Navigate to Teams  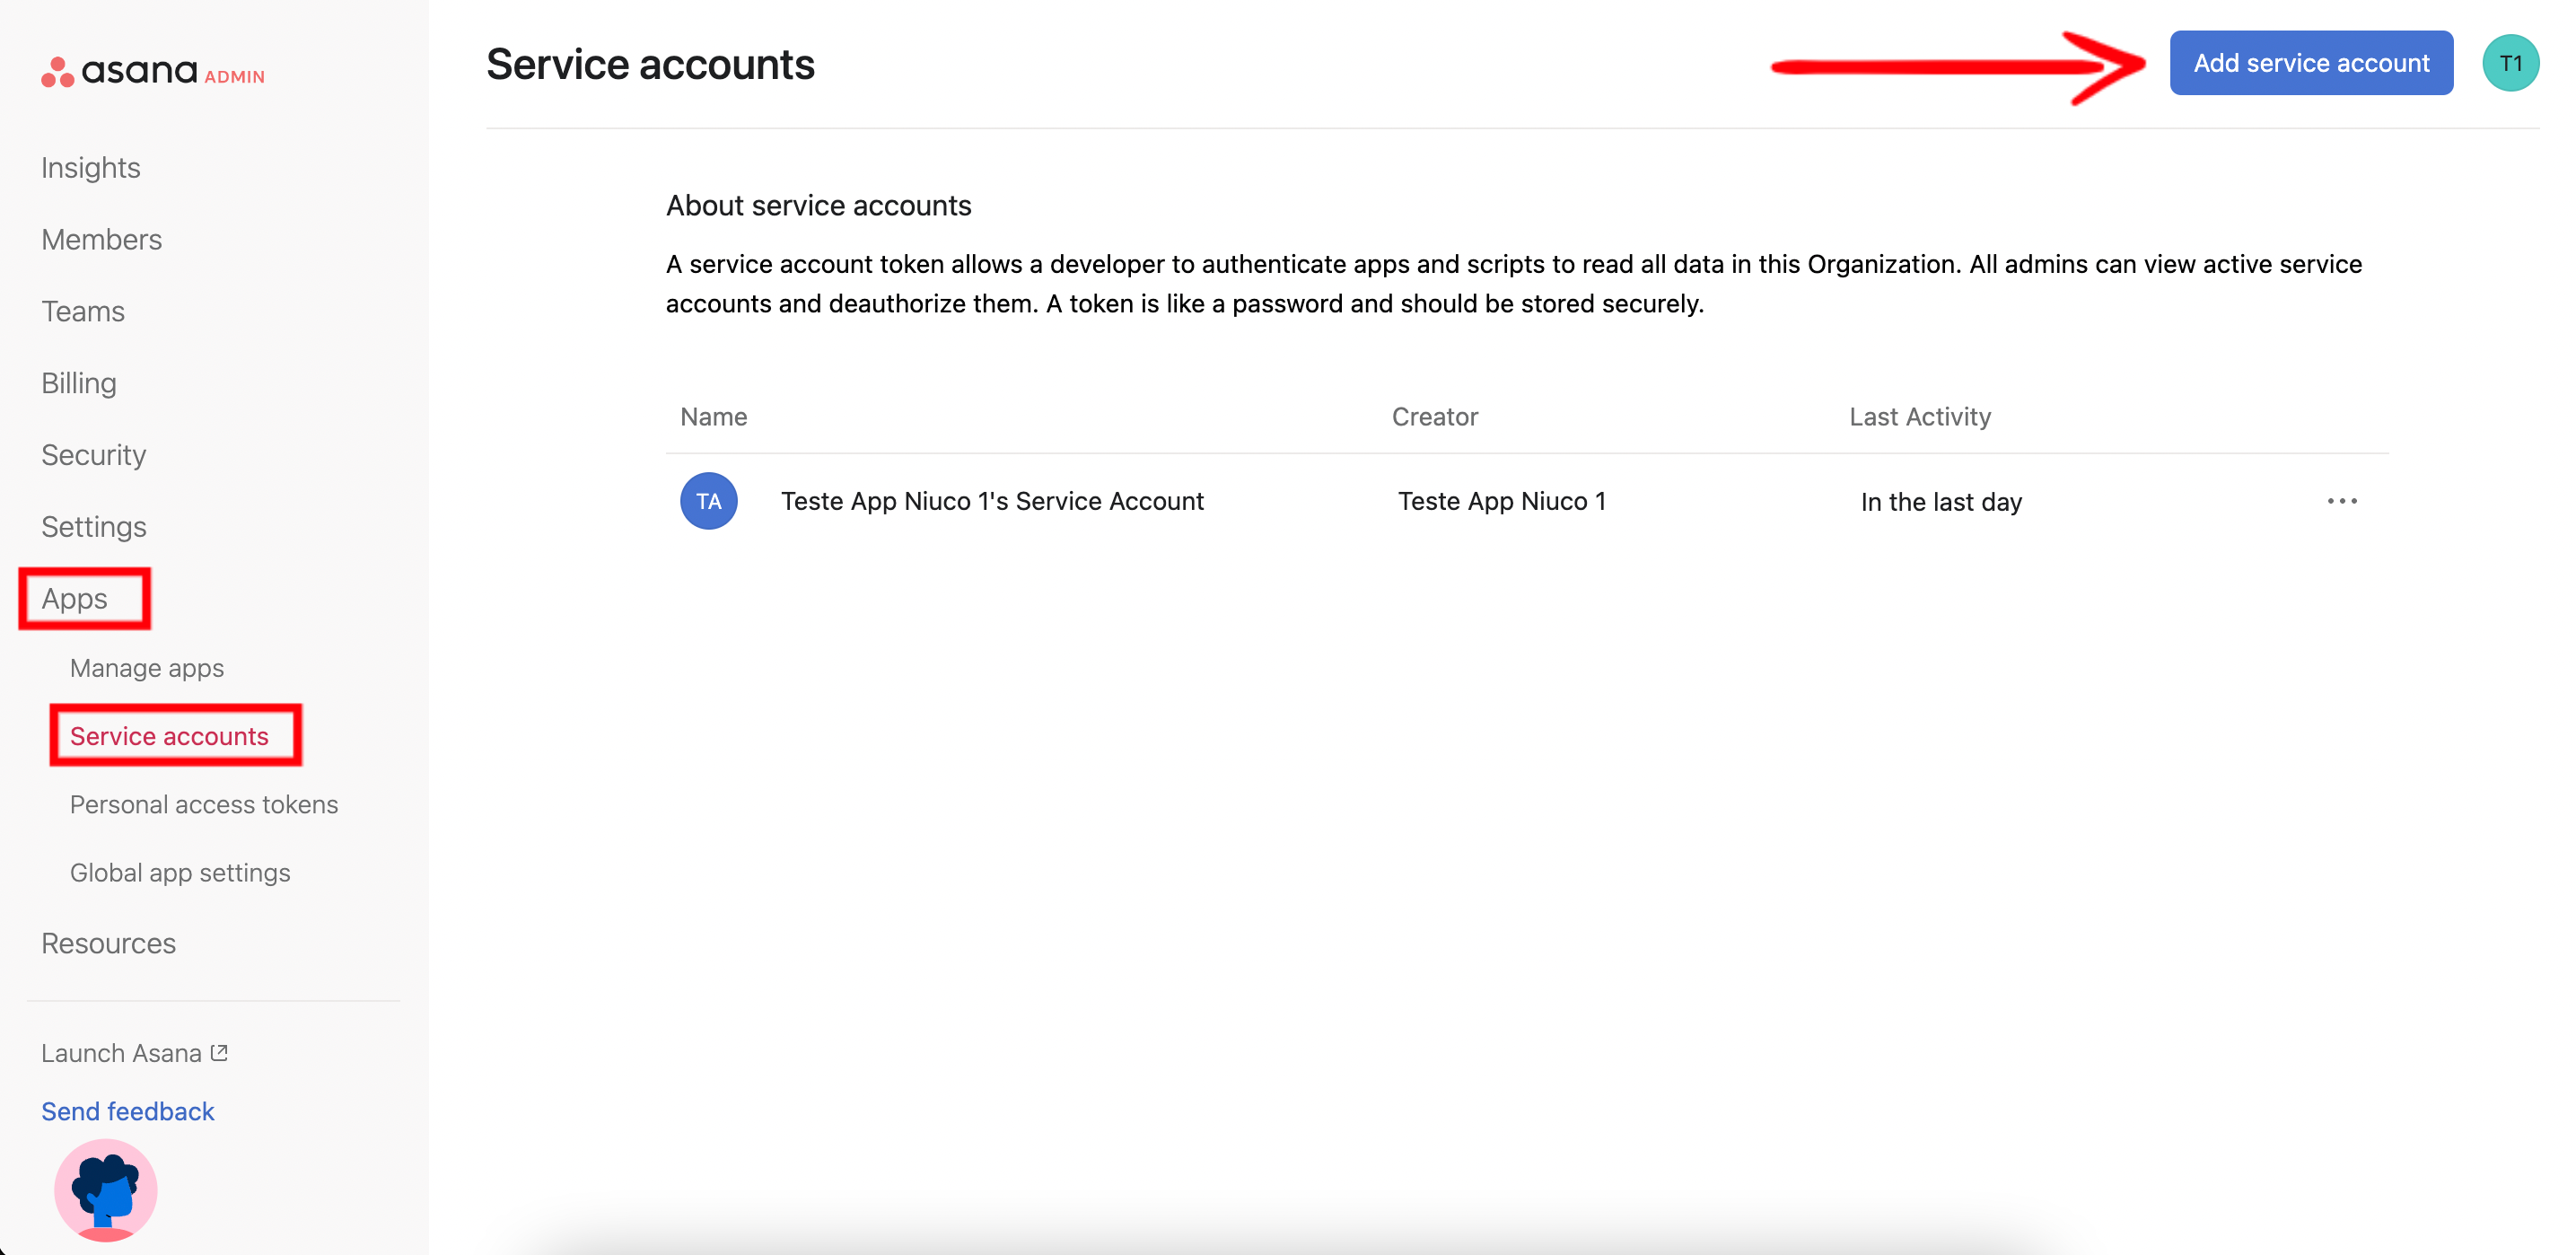pyautogui.click(x=83, y=312)
